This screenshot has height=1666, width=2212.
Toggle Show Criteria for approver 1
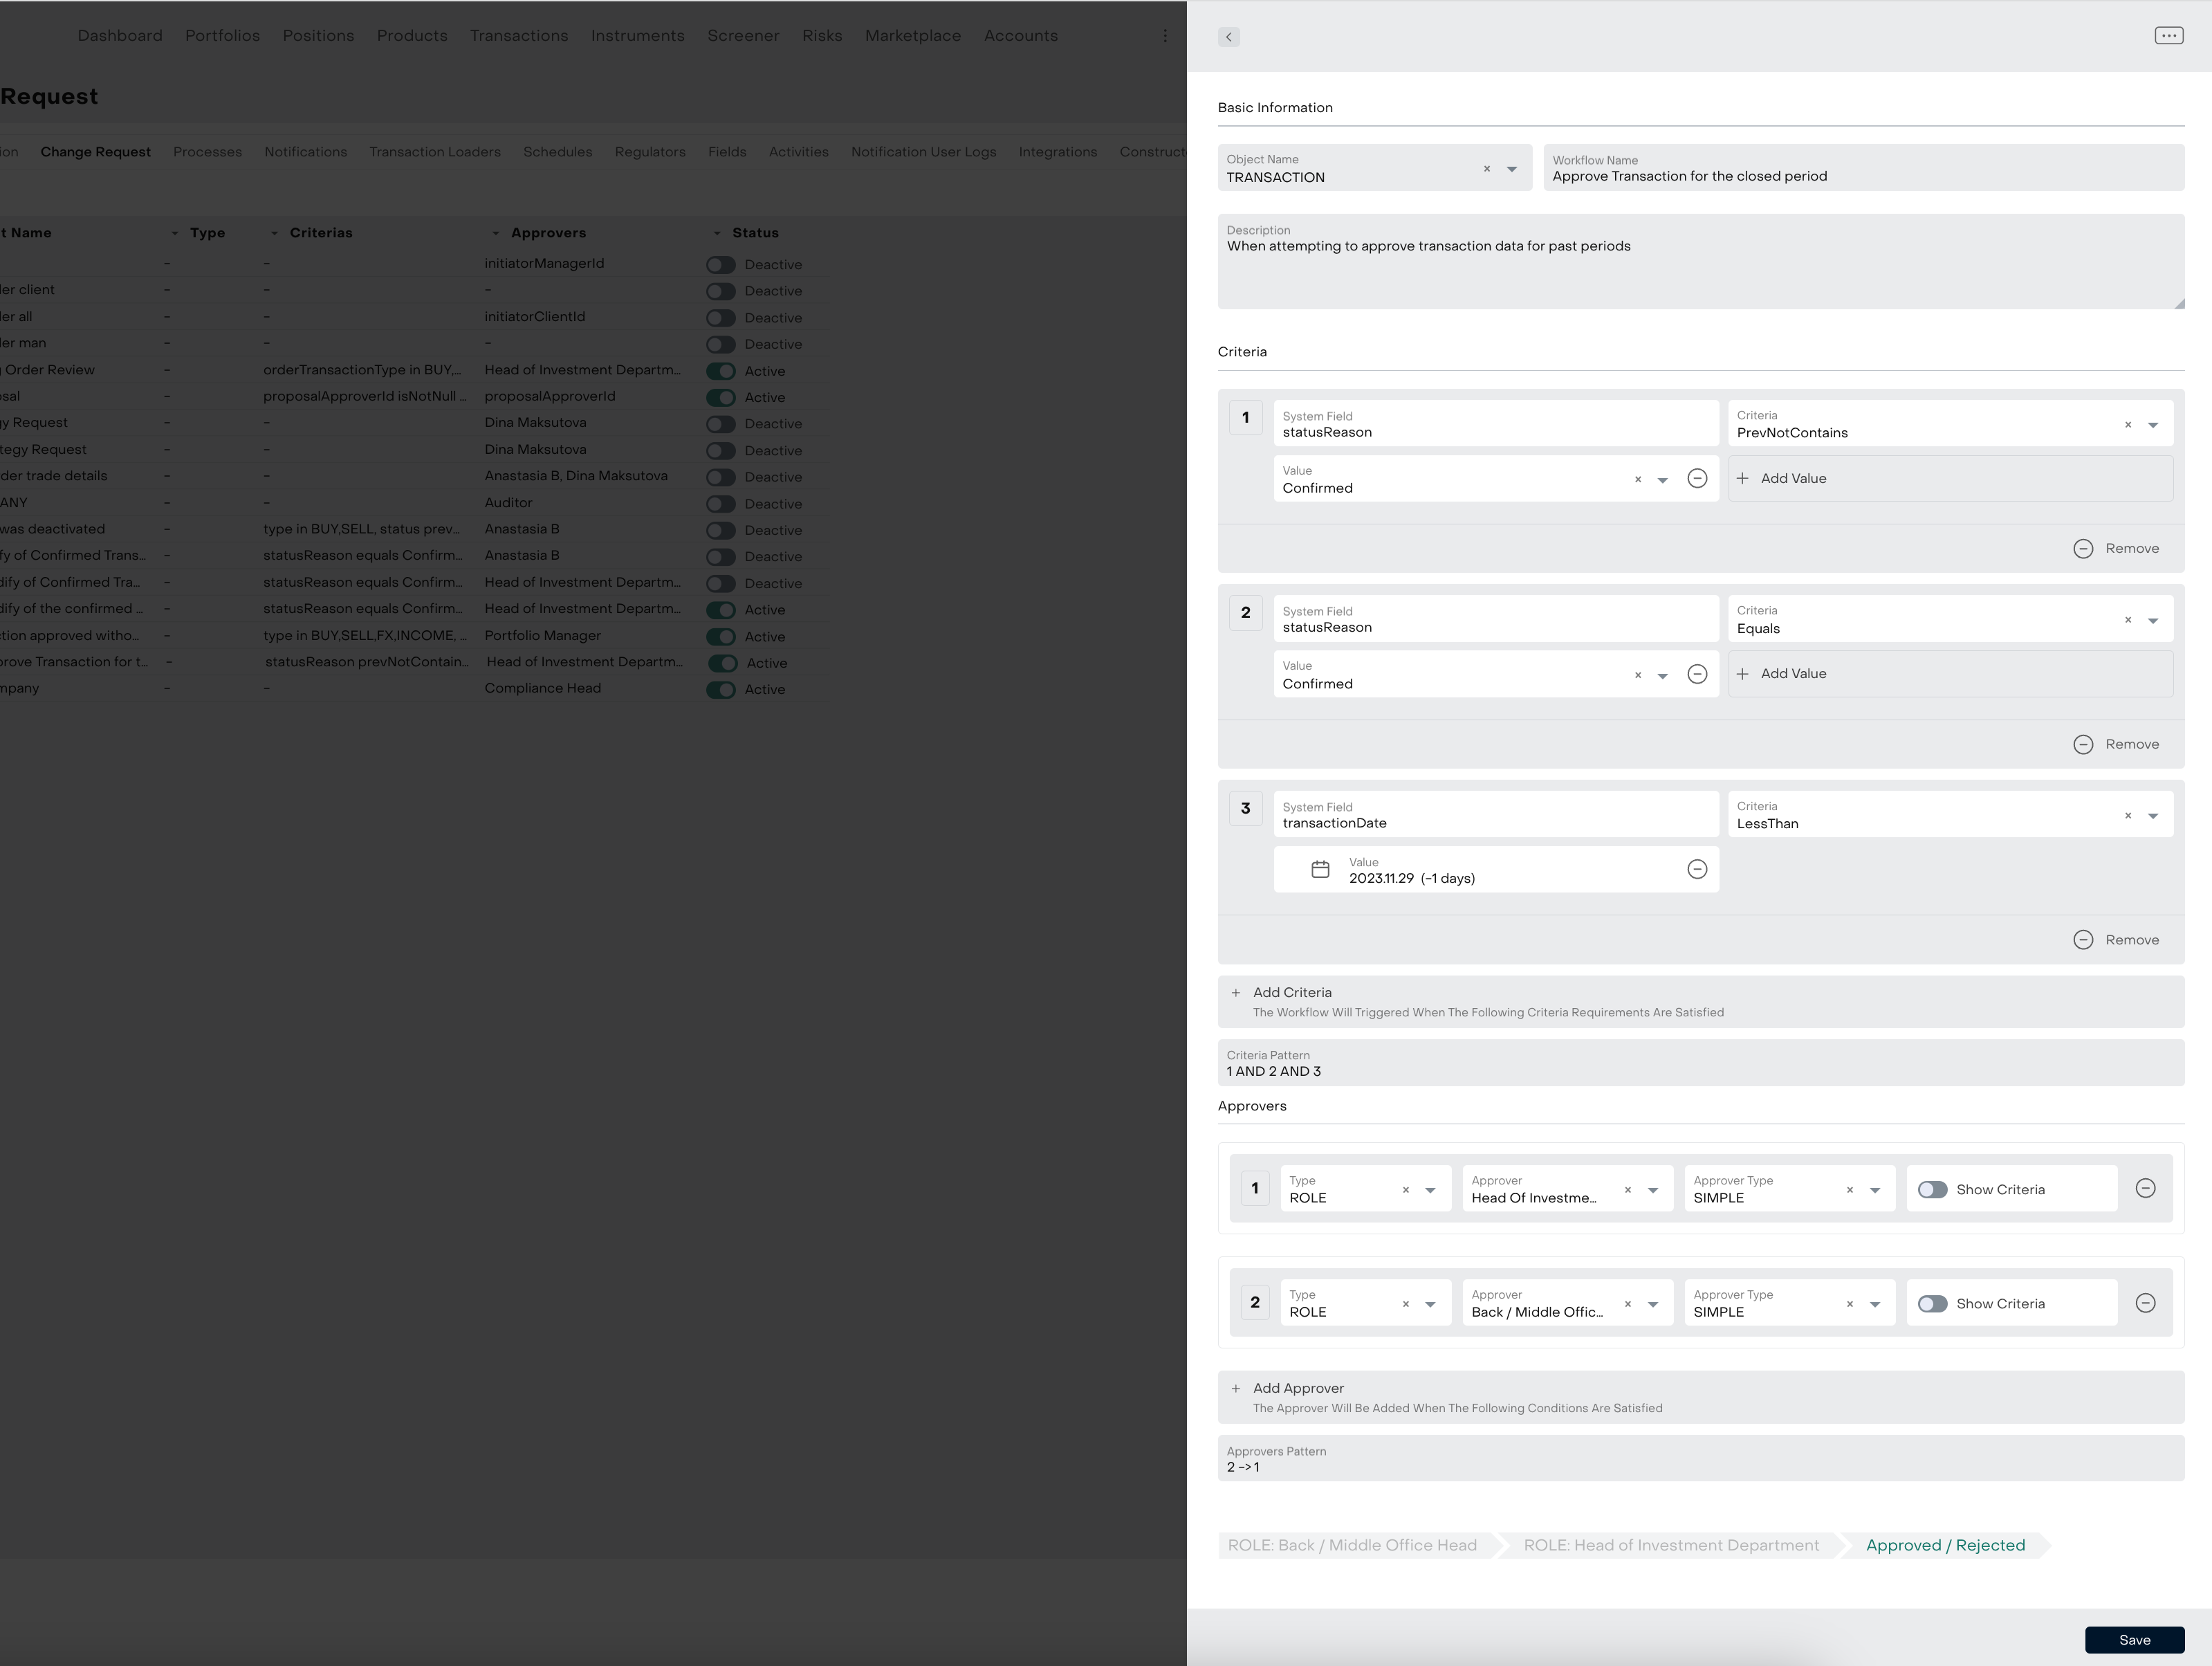[x=1932, y=1189]
